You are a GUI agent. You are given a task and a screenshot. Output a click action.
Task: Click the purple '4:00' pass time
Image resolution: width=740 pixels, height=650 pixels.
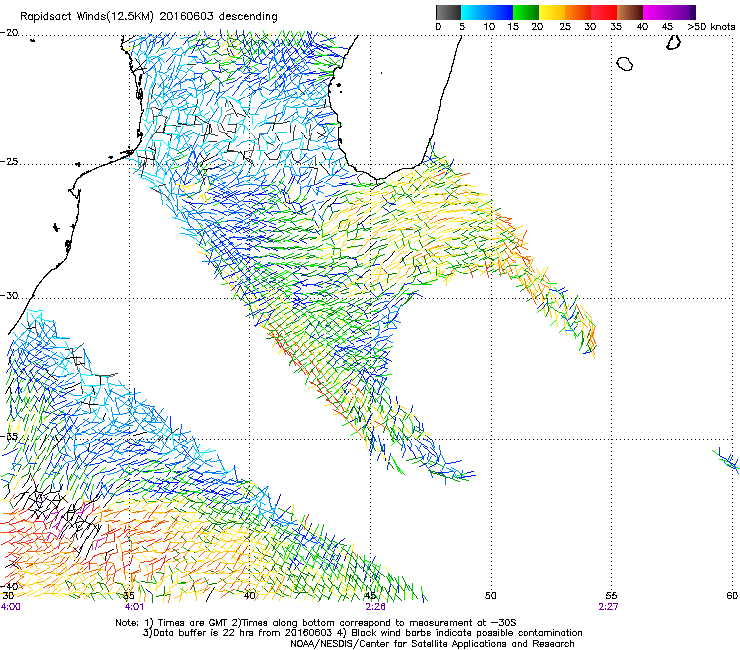point(10,607)
